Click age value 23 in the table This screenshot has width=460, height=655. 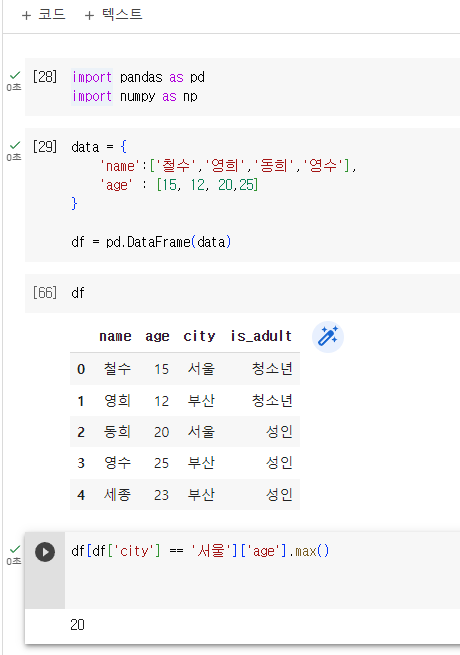tap(161, 495)
